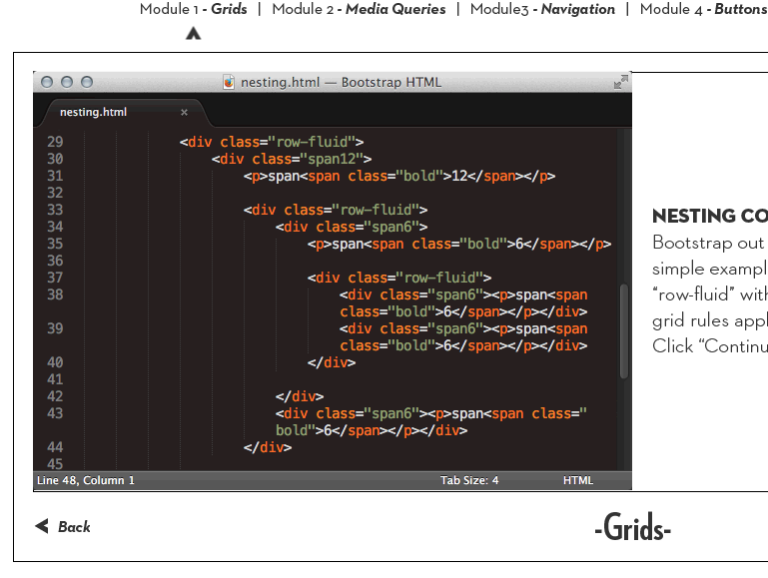
Task: Click line number 40 in the gutter
Action: click(x=55, y=362)
